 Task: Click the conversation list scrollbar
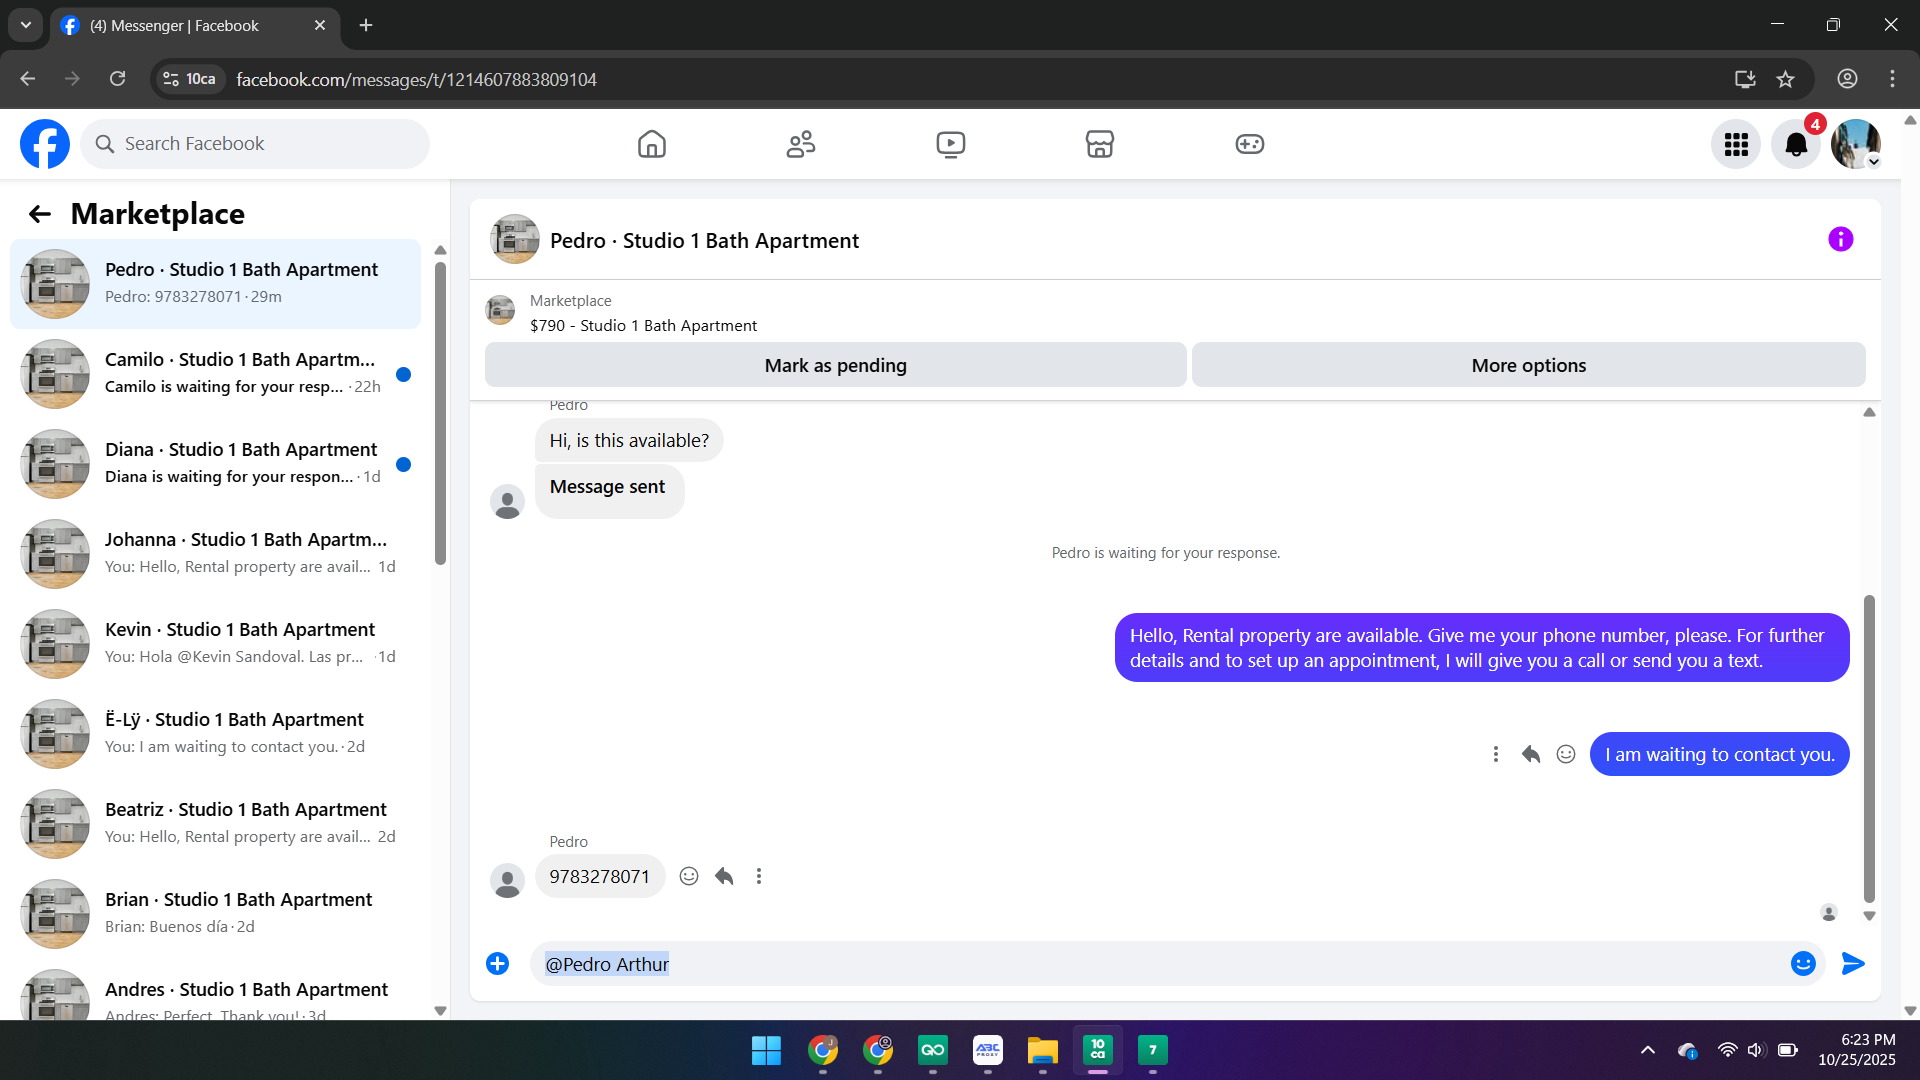click(440, 415)
